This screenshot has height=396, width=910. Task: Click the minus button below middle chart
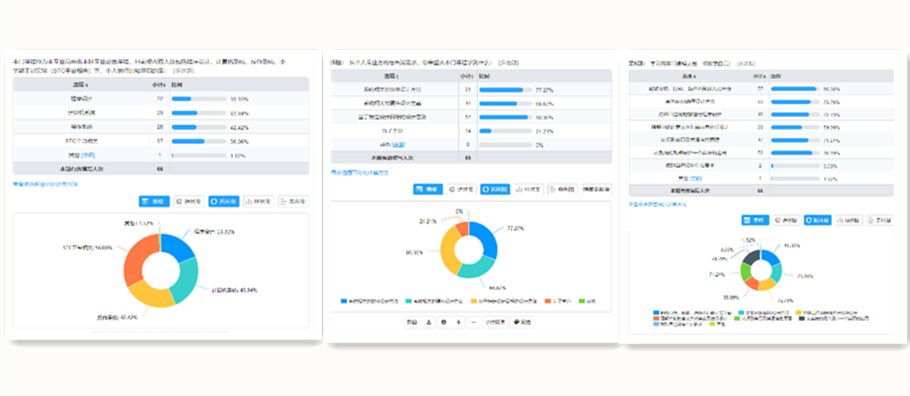click(474, 322)
